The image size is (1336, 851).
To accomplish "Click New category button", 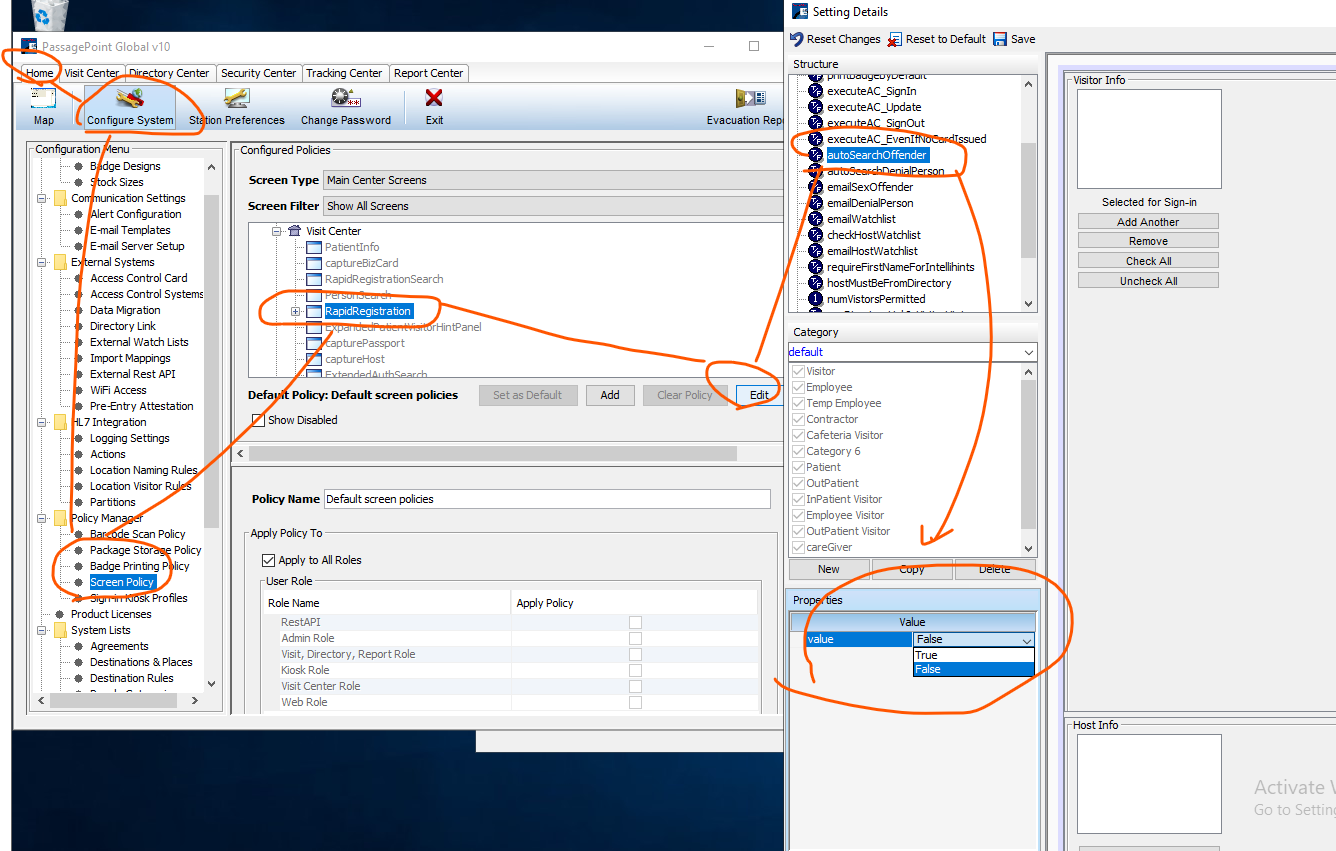I will click(x=829, y=569).
